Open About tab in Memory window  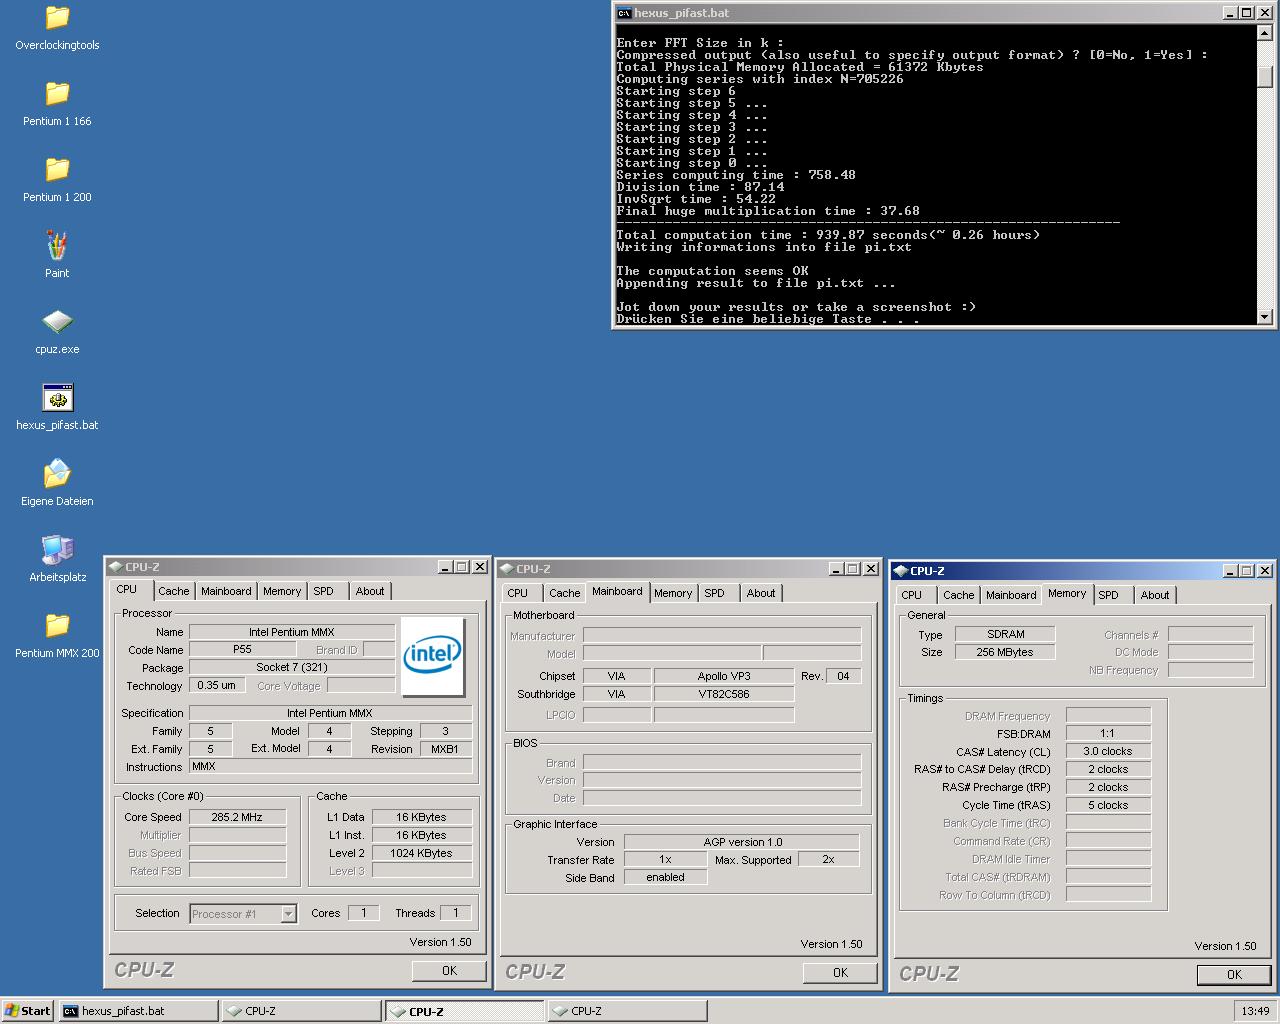[x=1155, y=595]
